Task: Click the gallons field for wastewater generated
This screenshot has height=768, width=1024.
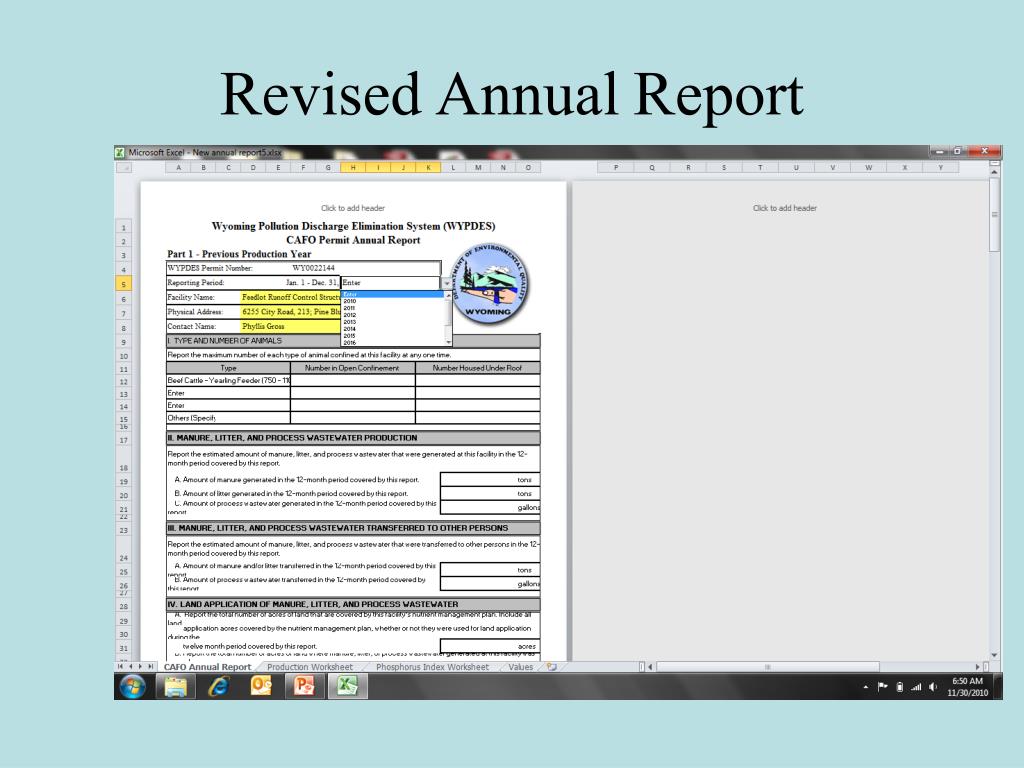Action: (490, 507)
